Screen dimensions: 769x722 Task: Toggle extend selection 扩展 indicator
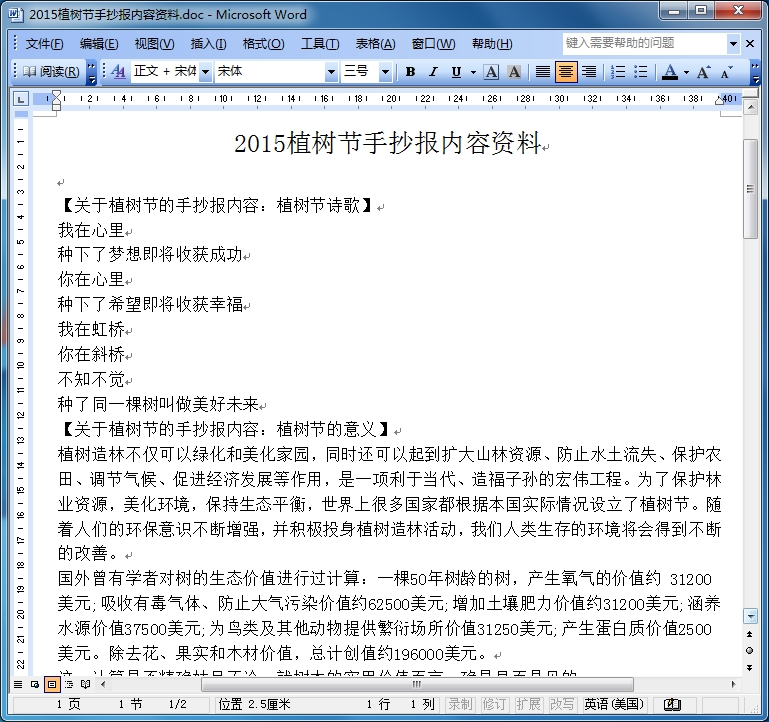528,704
